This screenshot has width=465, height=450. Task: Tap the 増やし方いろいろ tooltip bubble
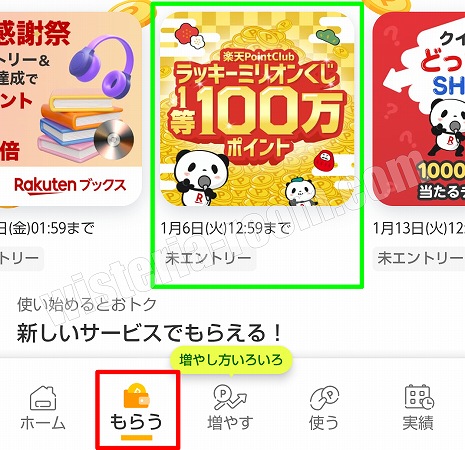(x=231, y=360)
